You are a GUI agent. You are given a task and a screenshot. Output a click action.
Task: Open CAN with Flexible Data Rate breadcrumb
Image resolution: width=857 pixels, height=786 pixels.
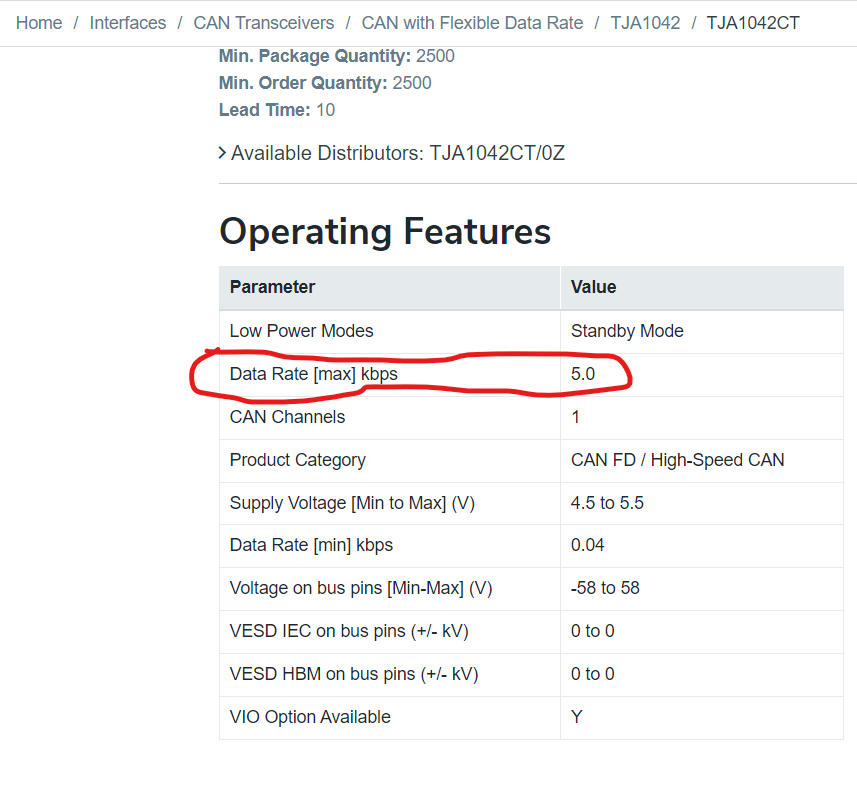[472, 22]
